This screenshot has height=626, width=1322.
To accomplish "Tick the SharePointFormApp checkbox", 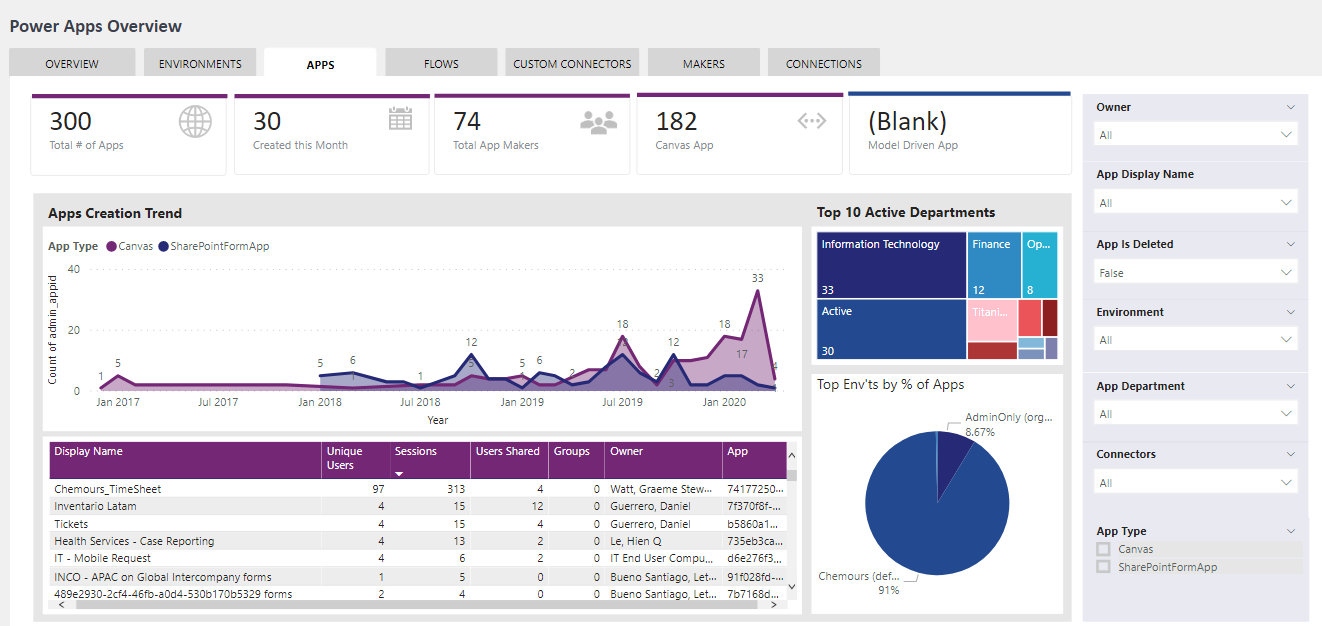I will click(1103, 567).
